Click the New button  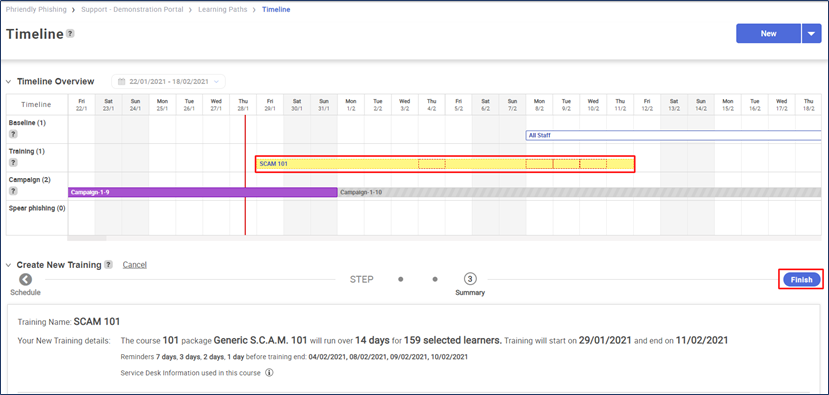[769, 33]
